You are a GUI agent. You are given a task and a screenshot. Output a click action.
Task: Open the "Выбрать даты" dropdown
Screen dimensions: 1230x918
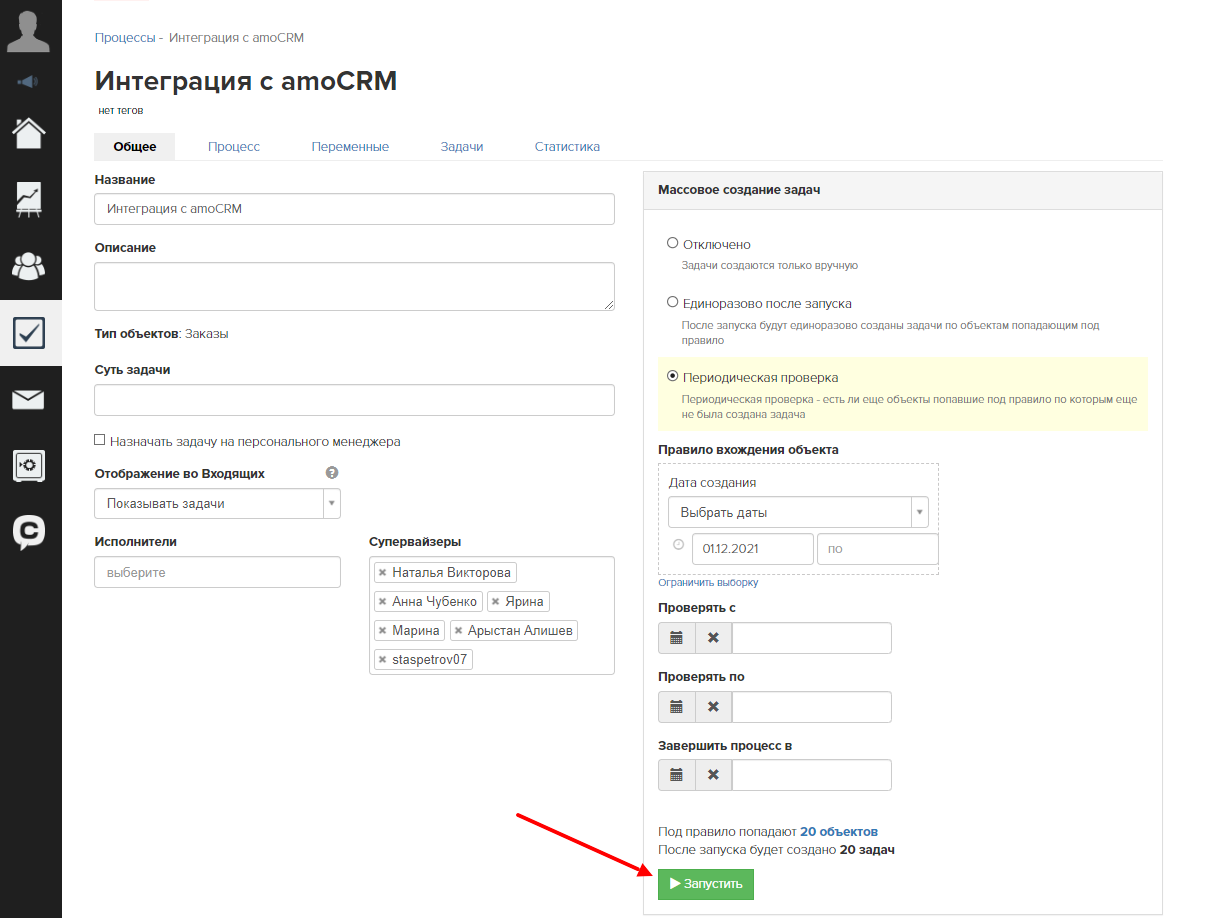click(x=798, y=511)
